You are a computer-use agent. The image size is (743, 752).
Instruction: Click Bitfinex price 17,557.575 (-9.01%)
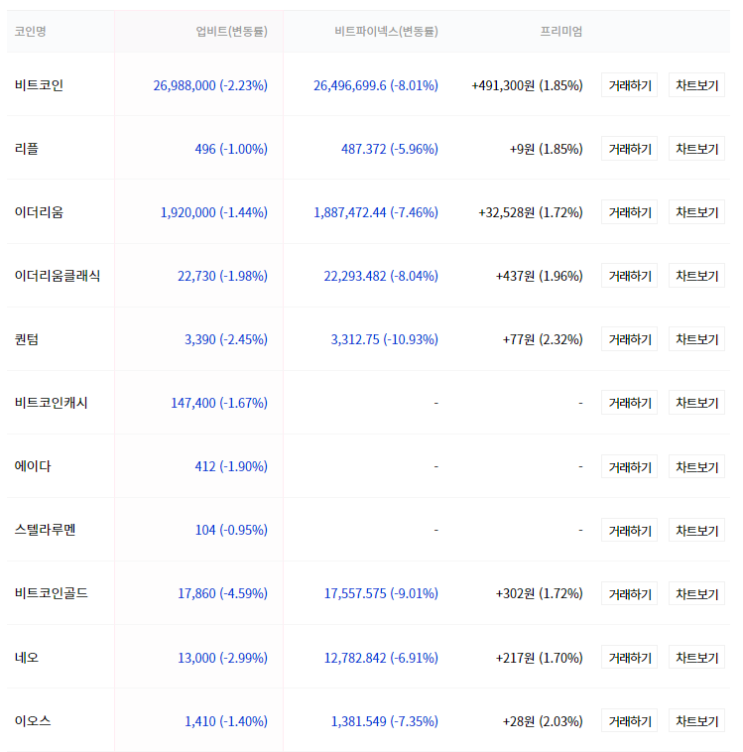[x=381, y=594]
